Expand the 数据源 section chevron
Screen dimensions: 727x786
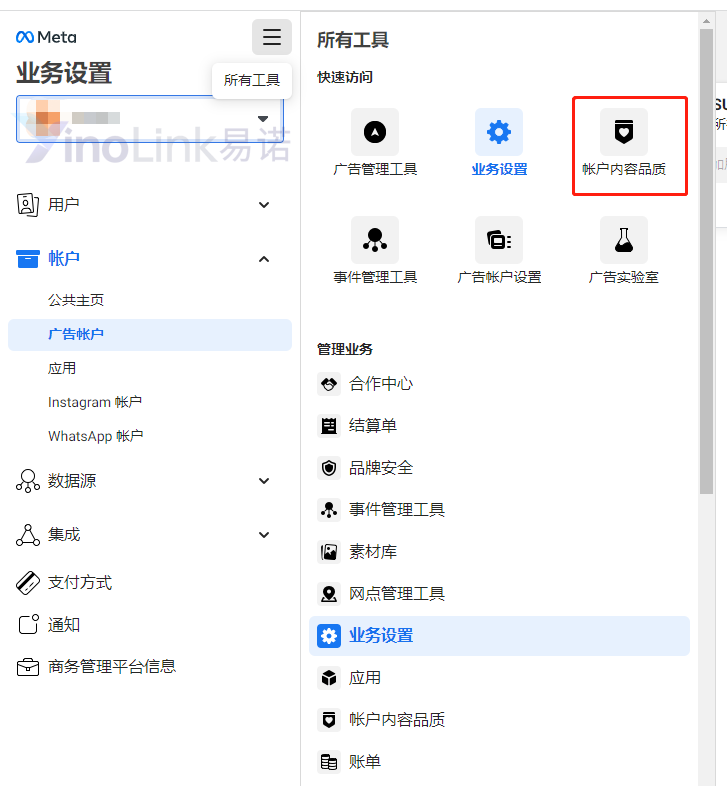coord(264,481)
